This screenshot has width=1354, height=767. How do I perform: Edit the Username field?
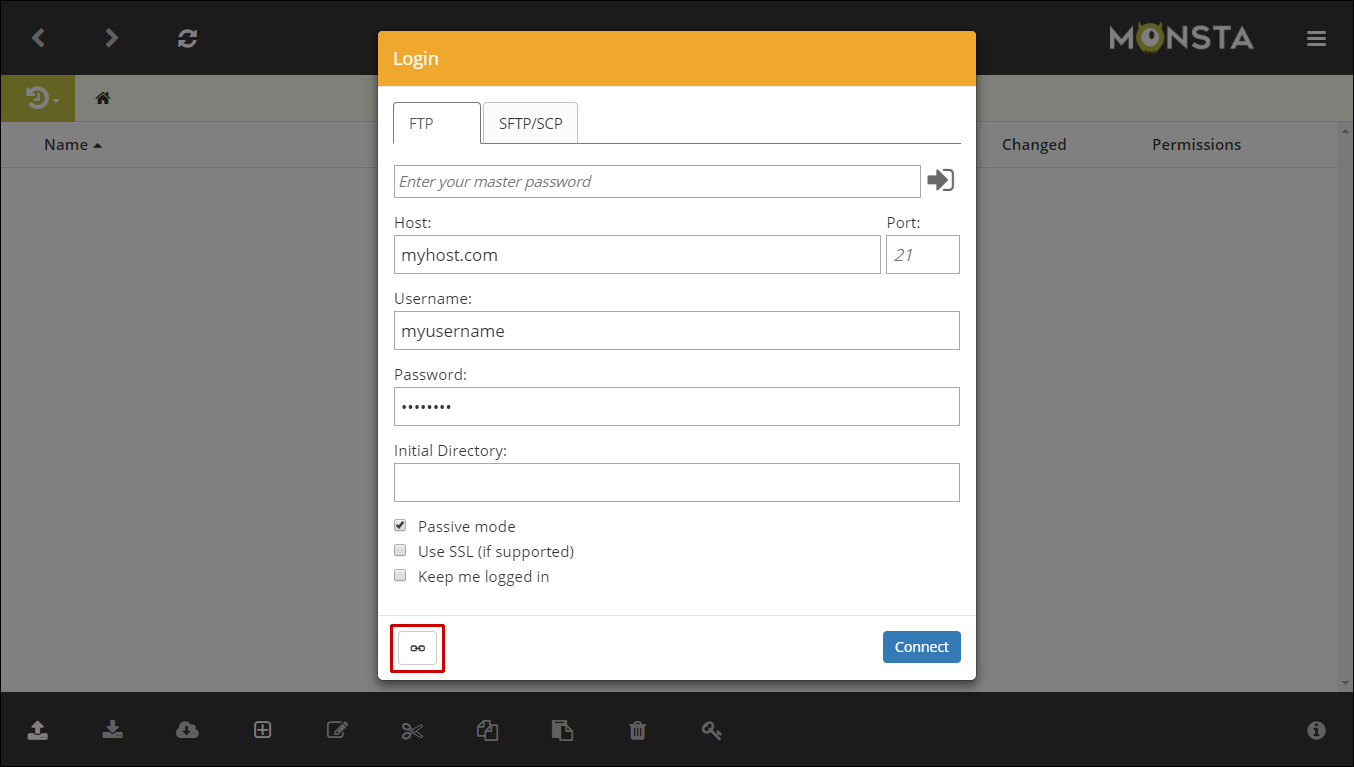pyautogui.click(x=676, y=330)
